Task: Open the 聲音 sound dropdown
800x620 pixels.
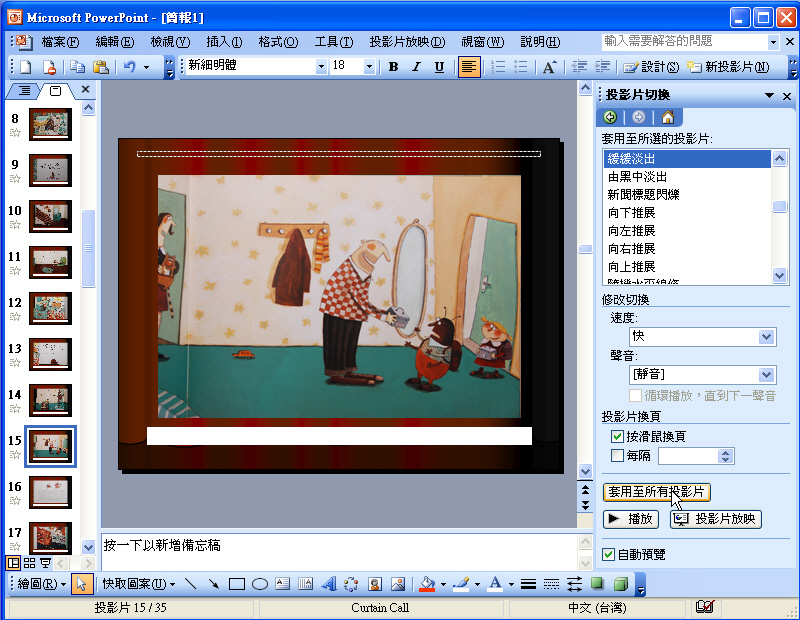Action: 766,375
